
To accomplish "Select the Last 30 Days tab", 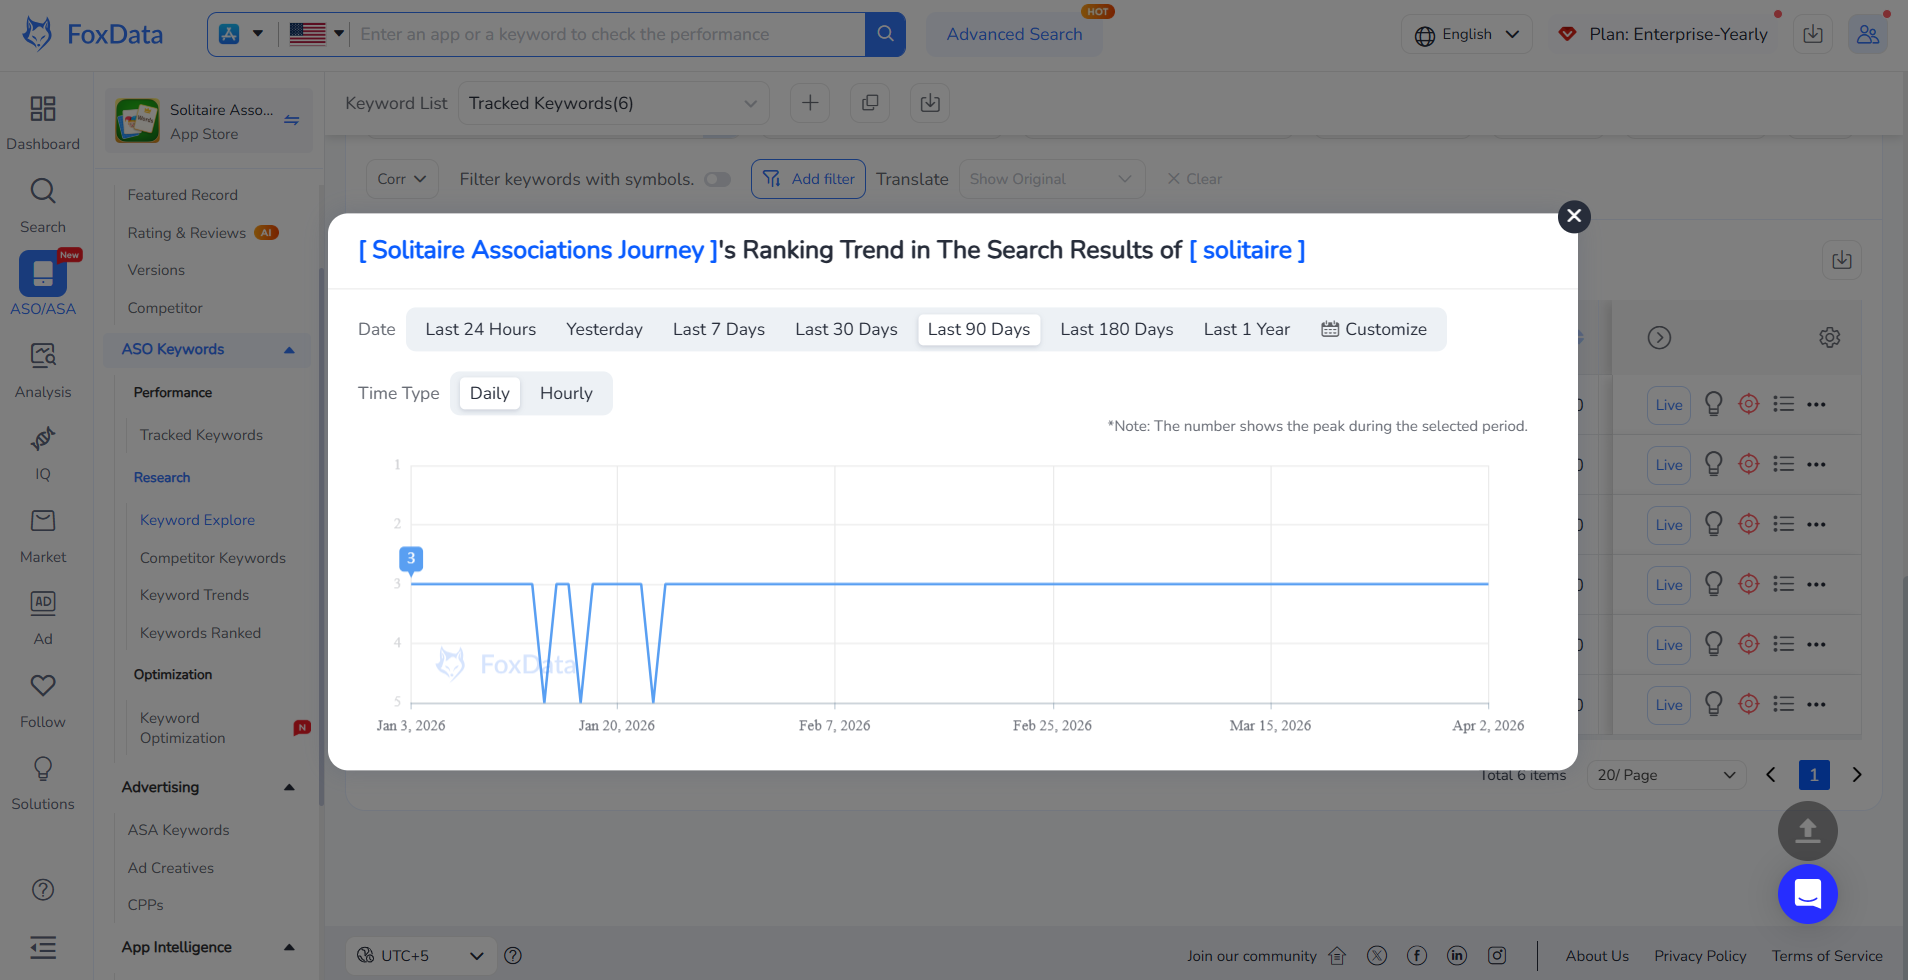I will pos(846,329).
